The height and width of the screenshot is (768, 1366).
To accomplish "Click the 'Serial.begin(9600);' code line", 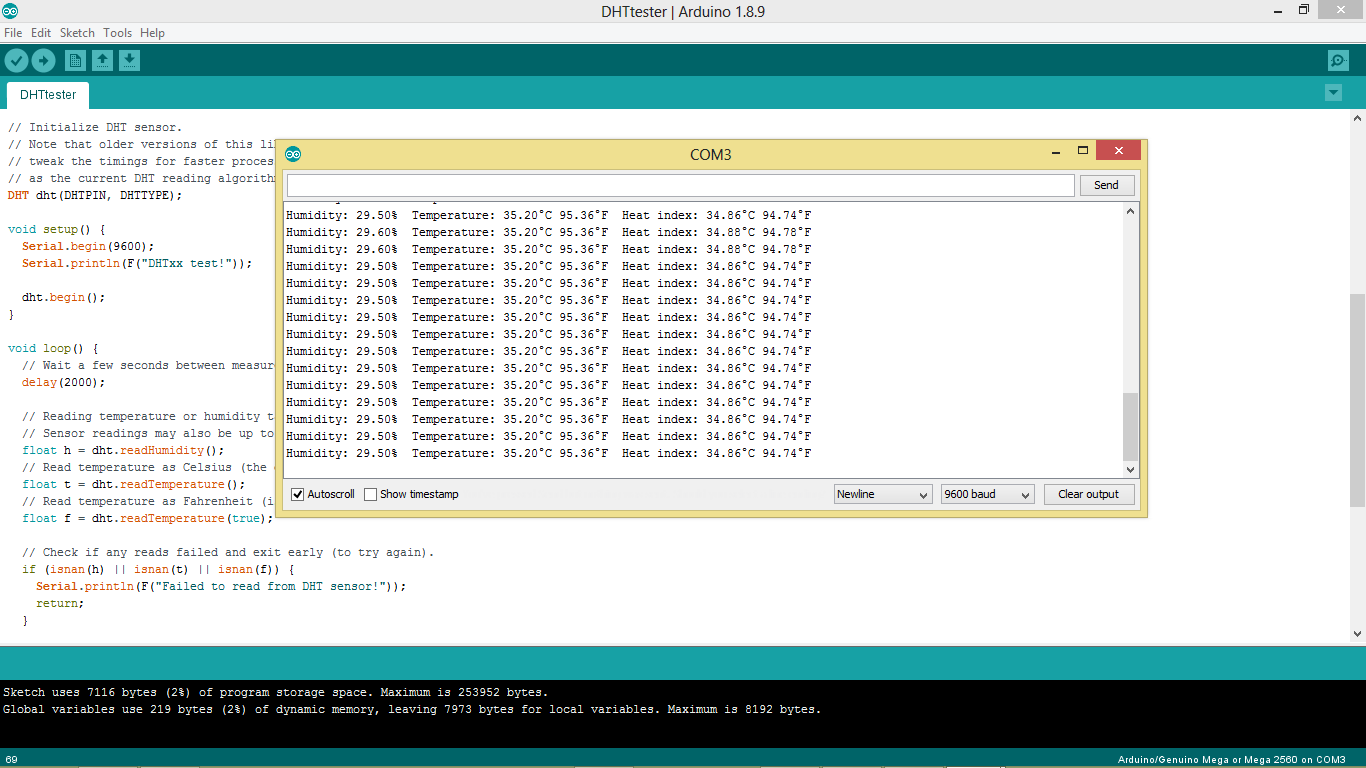I will tap(88, 246).
